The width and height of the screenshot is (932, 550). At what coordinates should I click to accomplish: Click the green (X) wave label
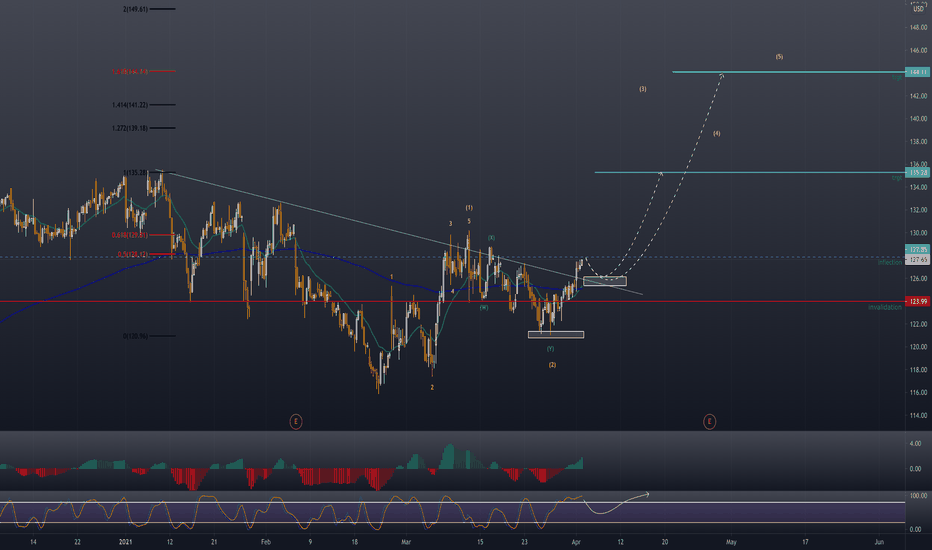[x=492, y=237]
